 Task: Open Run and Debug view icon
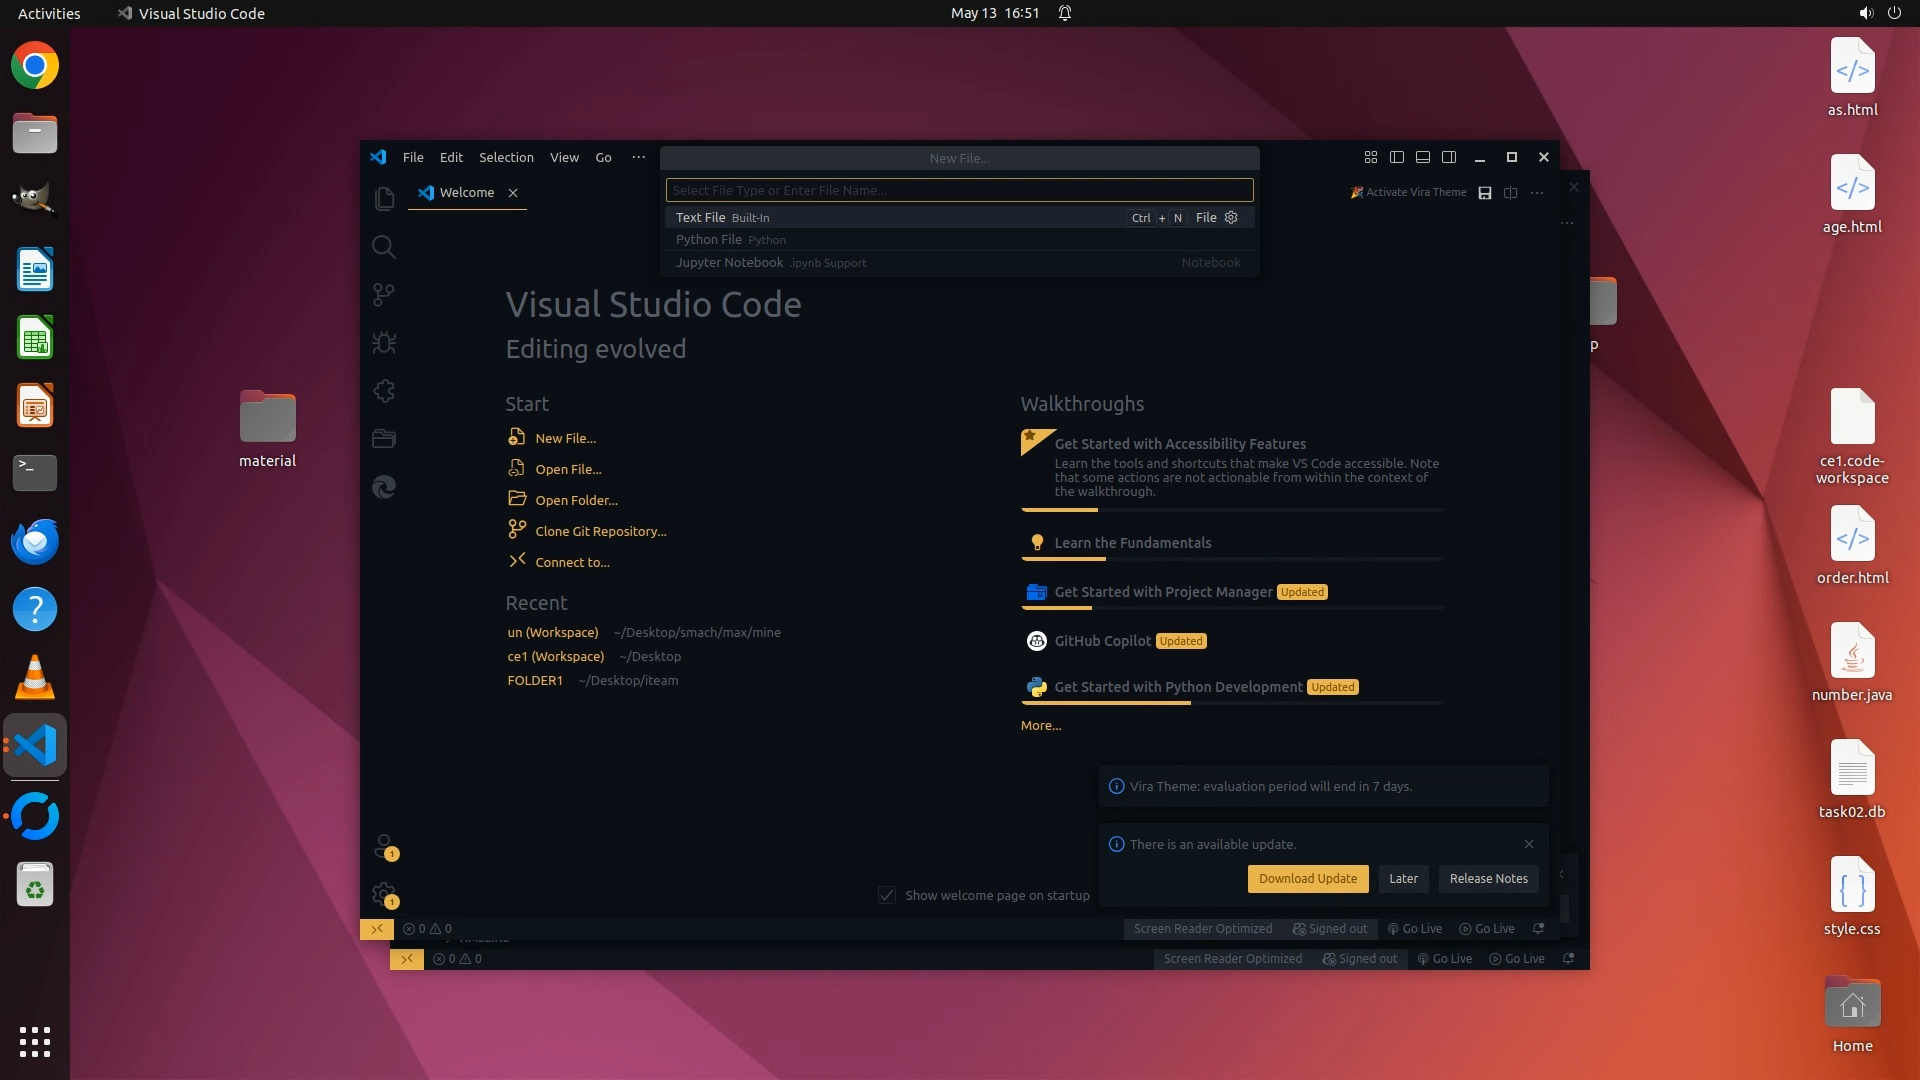click(x=384, y=343)
